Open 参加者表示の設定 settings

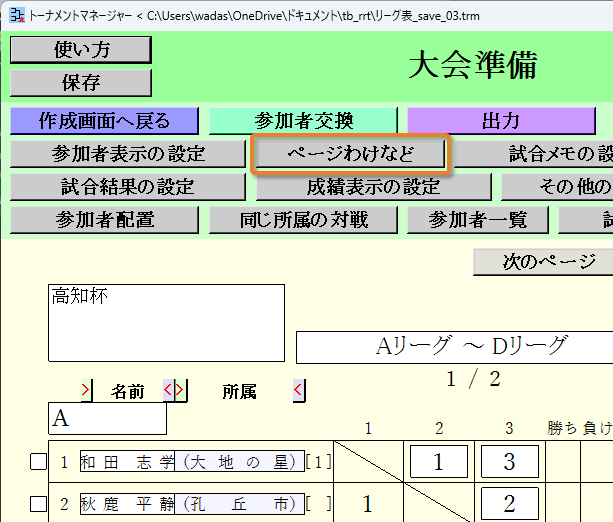[128, 154]
